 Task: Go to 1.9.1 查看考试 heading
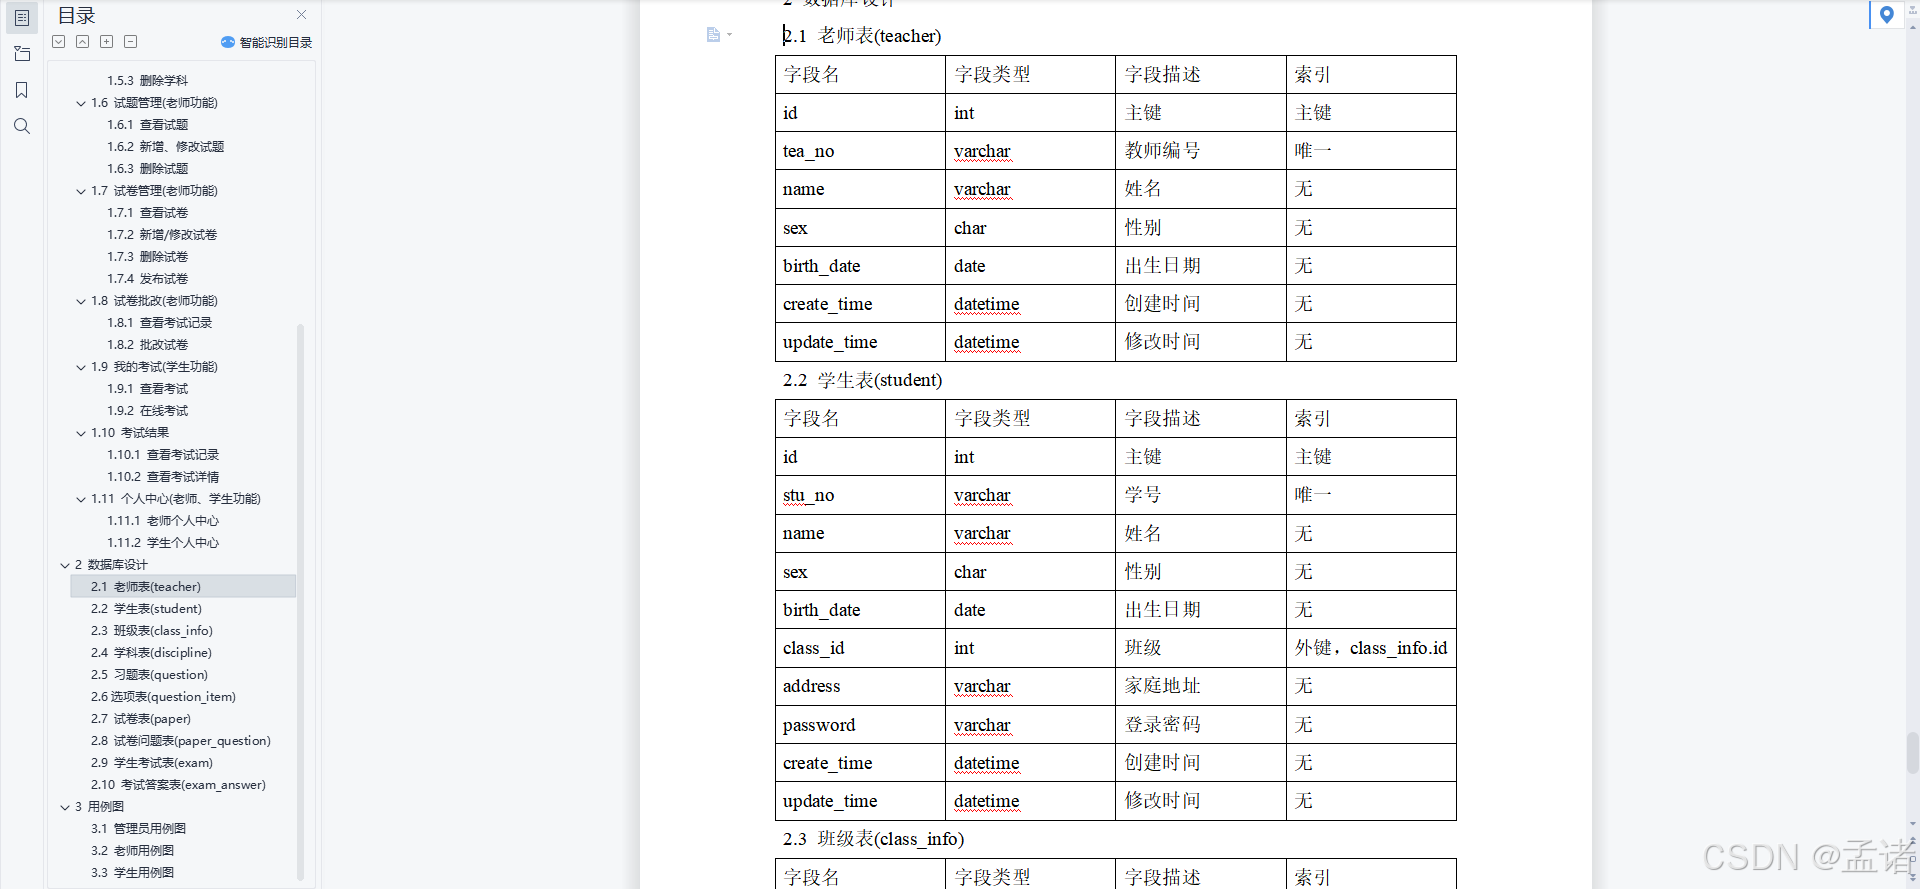coord(147,389)
